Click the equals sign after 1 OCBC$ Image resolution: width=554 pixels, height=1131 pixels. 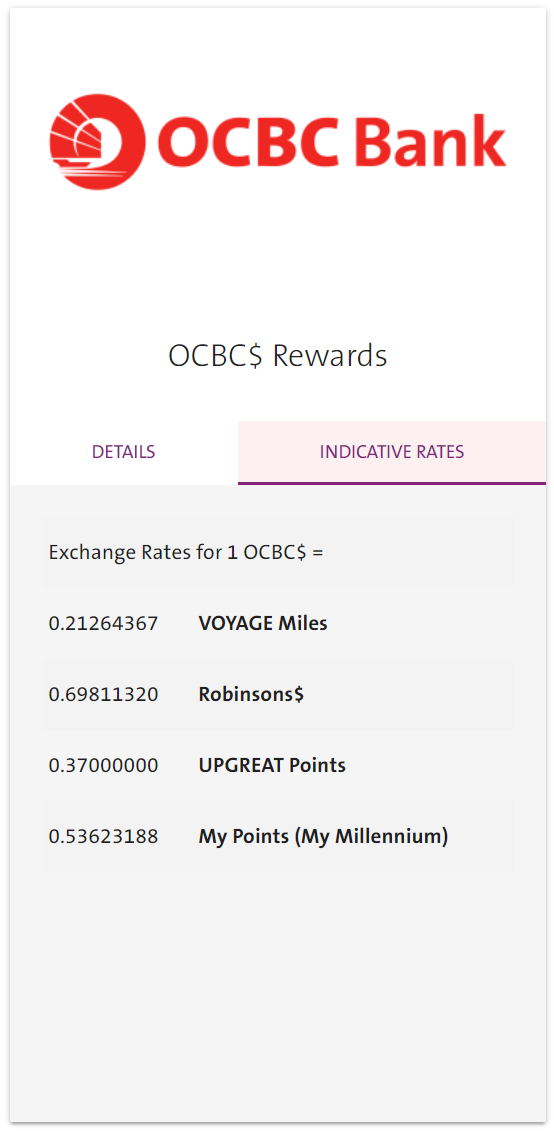click(x=317, y=554)
